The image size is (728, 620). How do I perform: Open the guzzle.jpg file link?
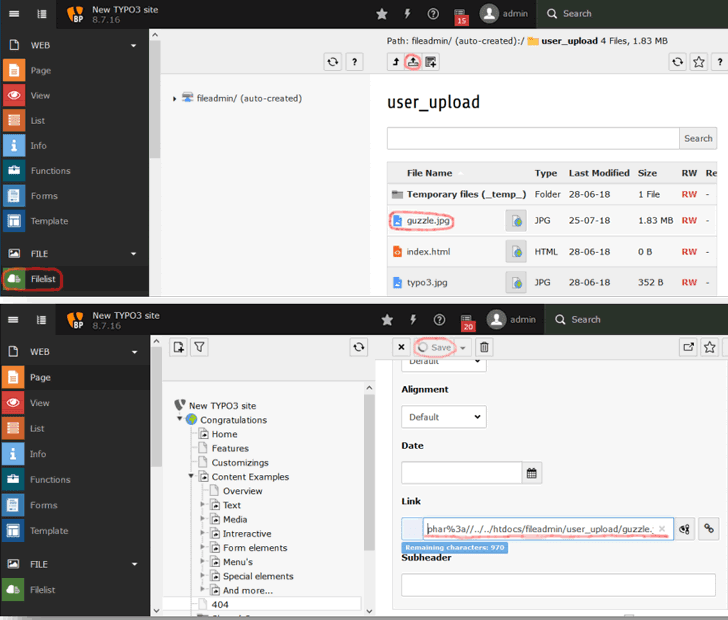(x=428, y=220)
